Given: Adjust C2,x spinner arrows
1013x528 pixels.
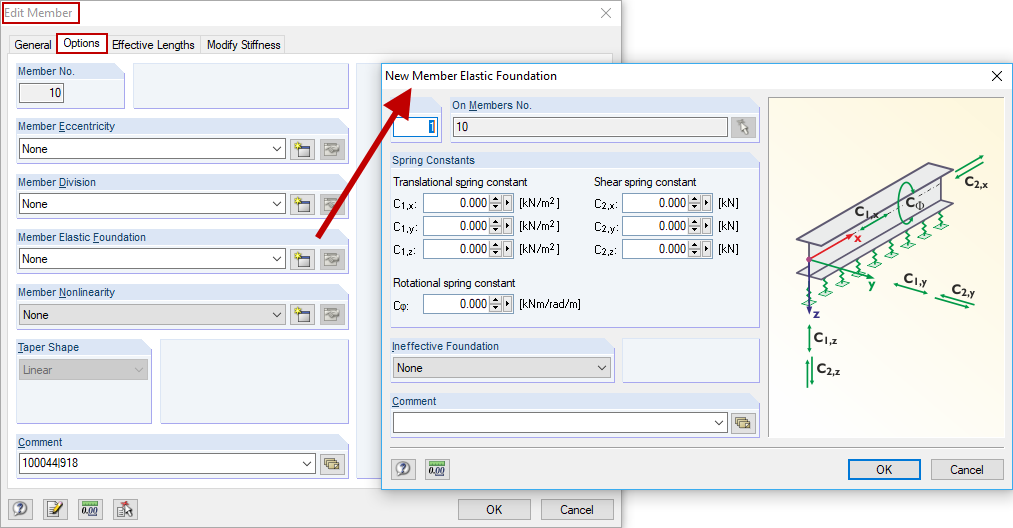Looking at the screenshot, I should click(x=694, y=203).
